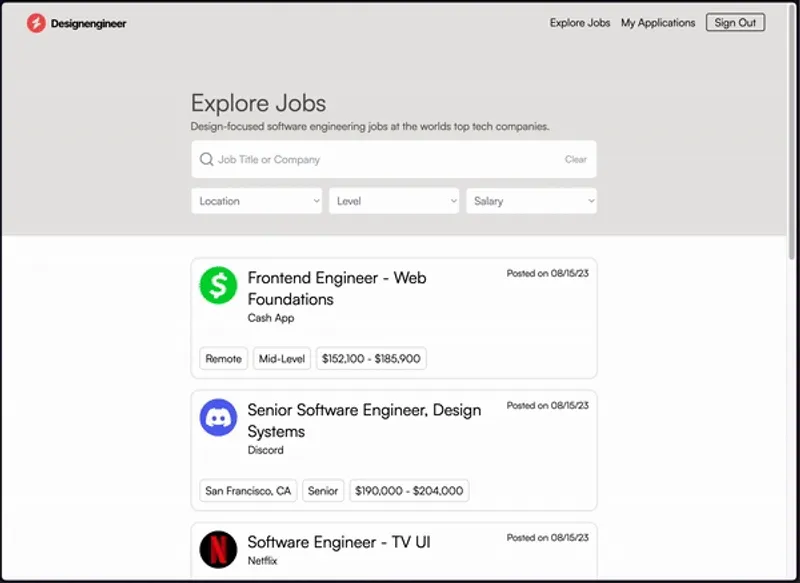The width and height of the screenshot is (800, 583).
Task: Open Senior Software Engineer, Design Systems job
Action: [364, 420]
